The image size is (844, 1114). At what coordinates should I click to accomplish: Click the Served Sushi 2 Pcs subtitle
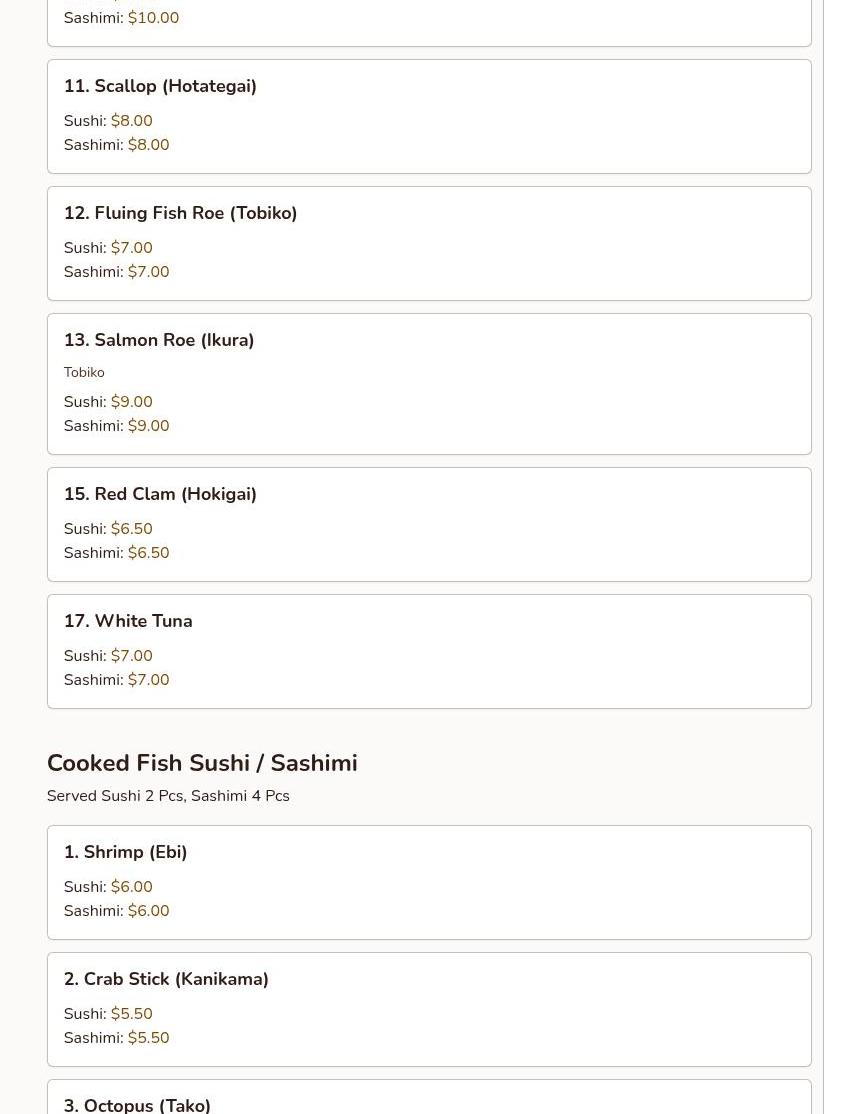point(168,796)
